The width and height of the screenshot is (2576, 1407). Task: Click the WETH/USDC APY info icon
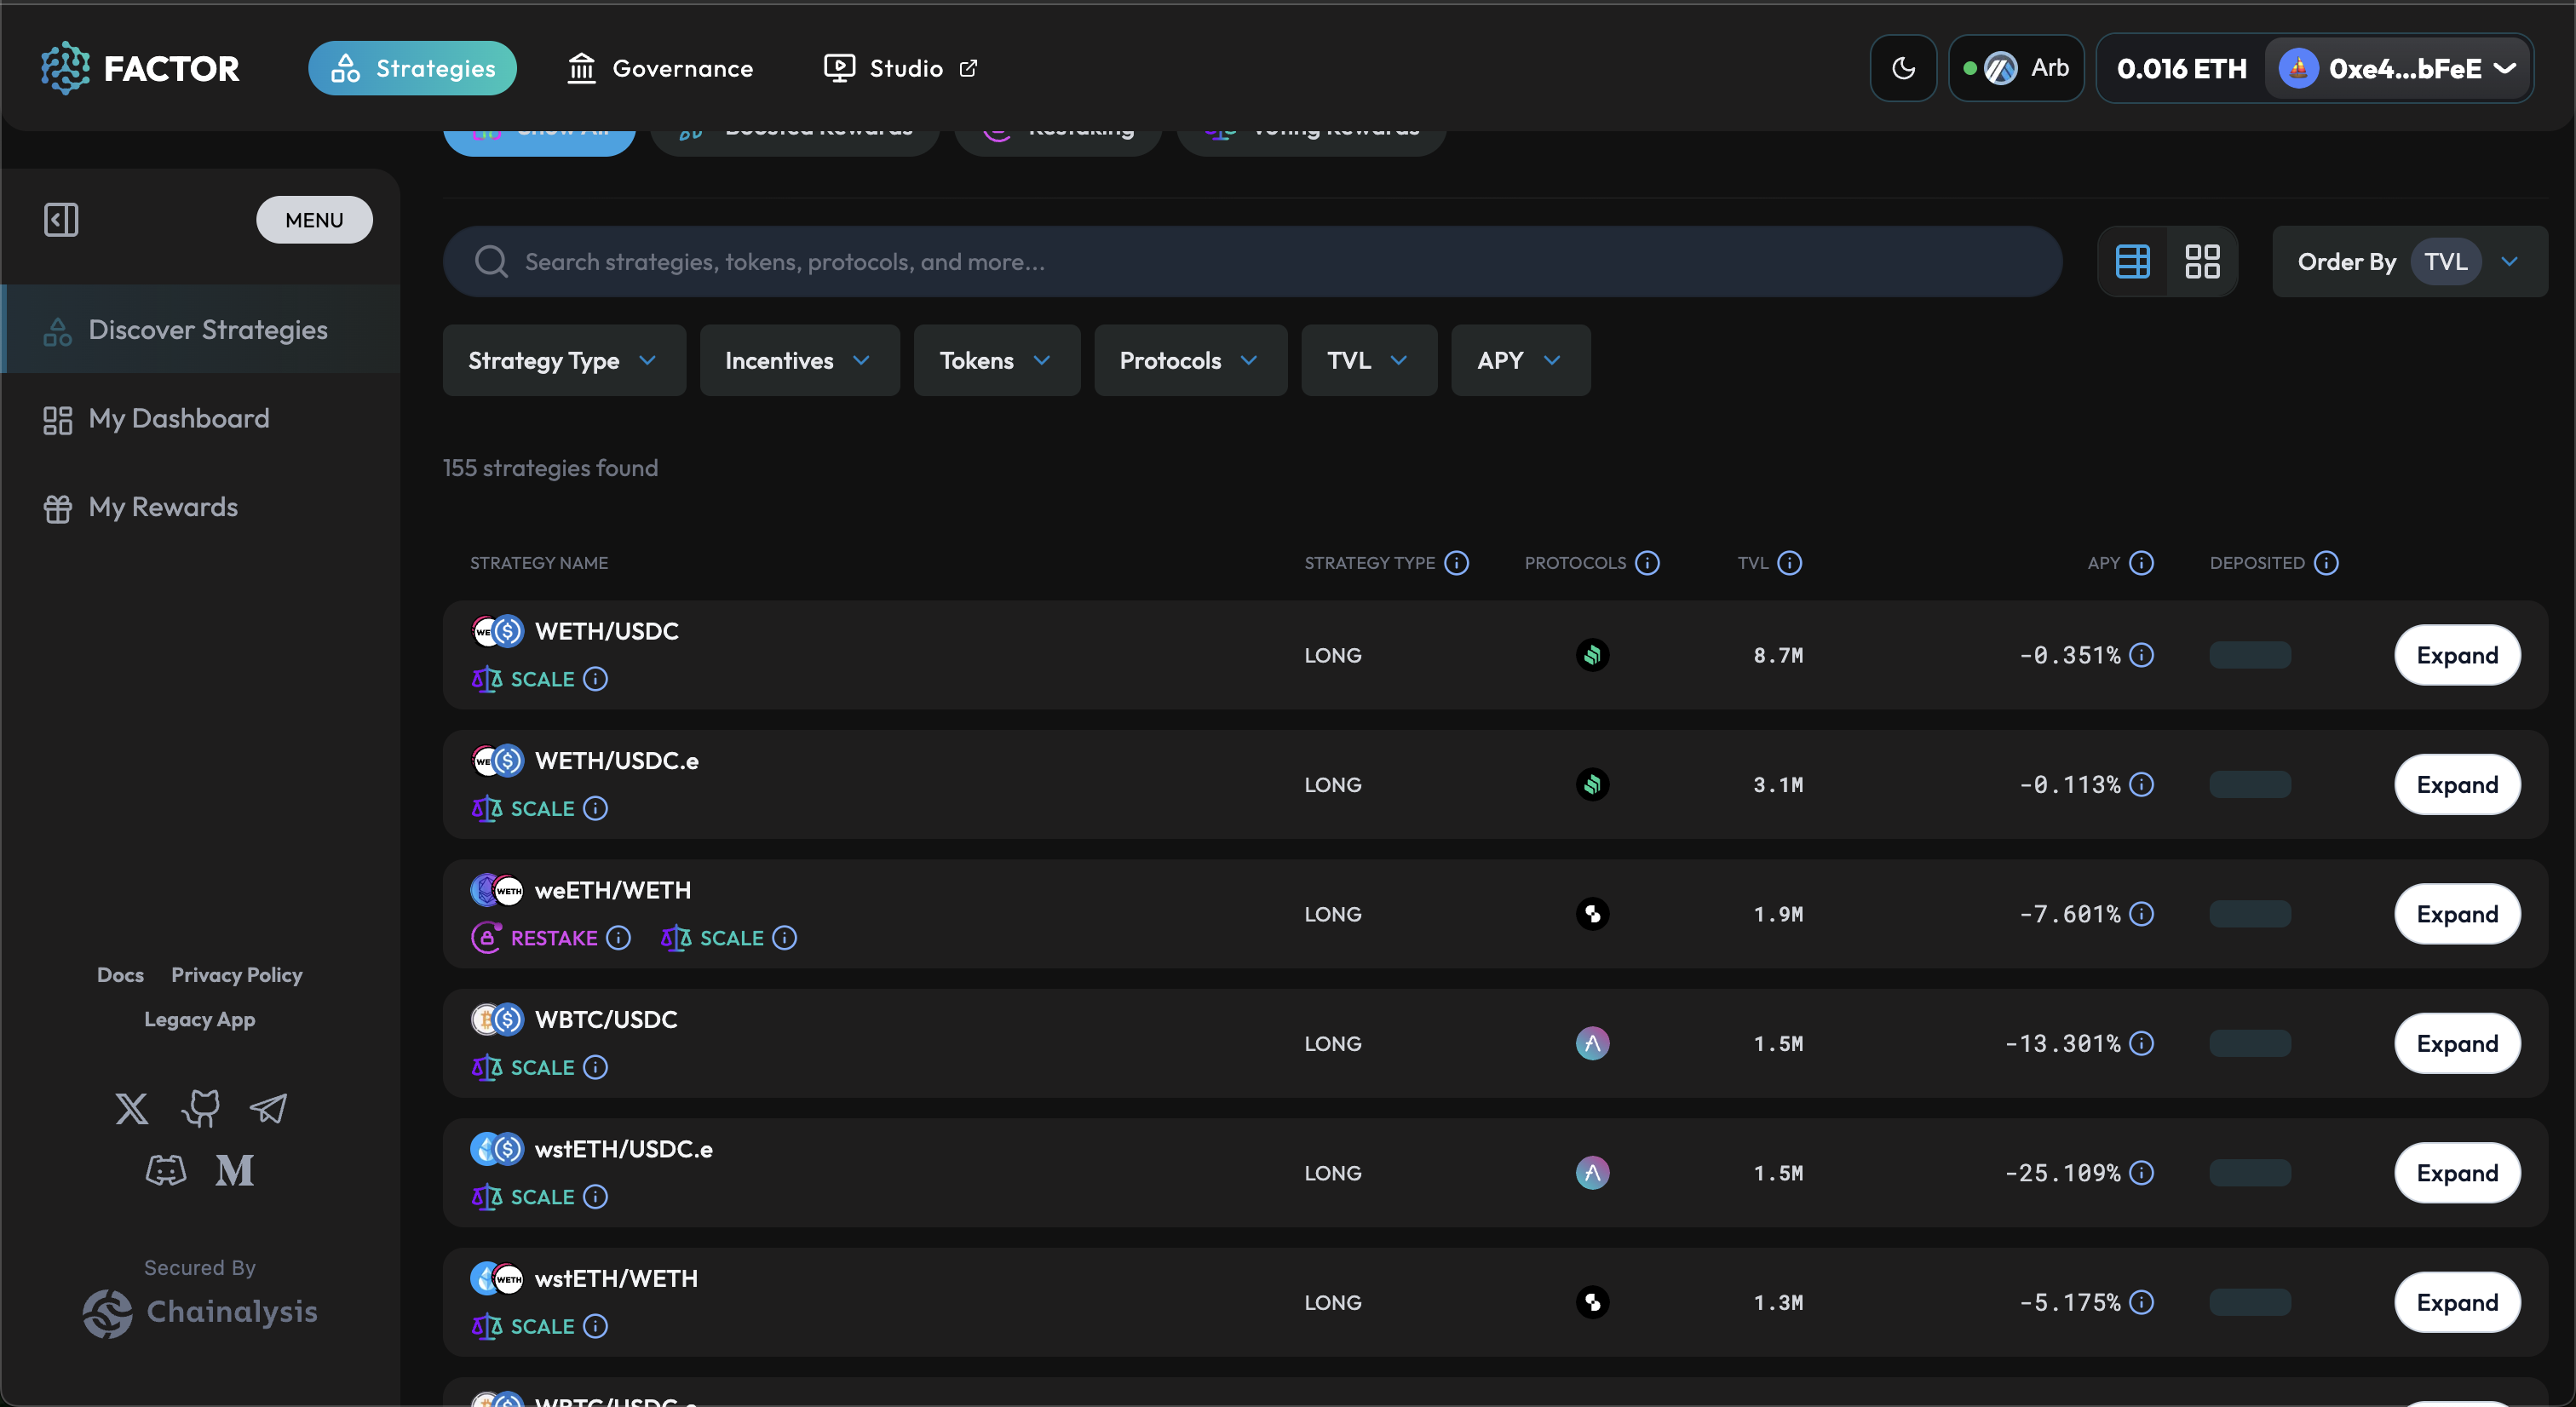click(x=2141, y=655)
